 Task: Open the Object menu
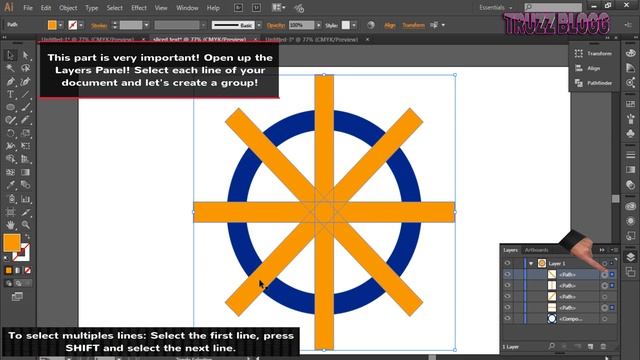coord(68,8)
